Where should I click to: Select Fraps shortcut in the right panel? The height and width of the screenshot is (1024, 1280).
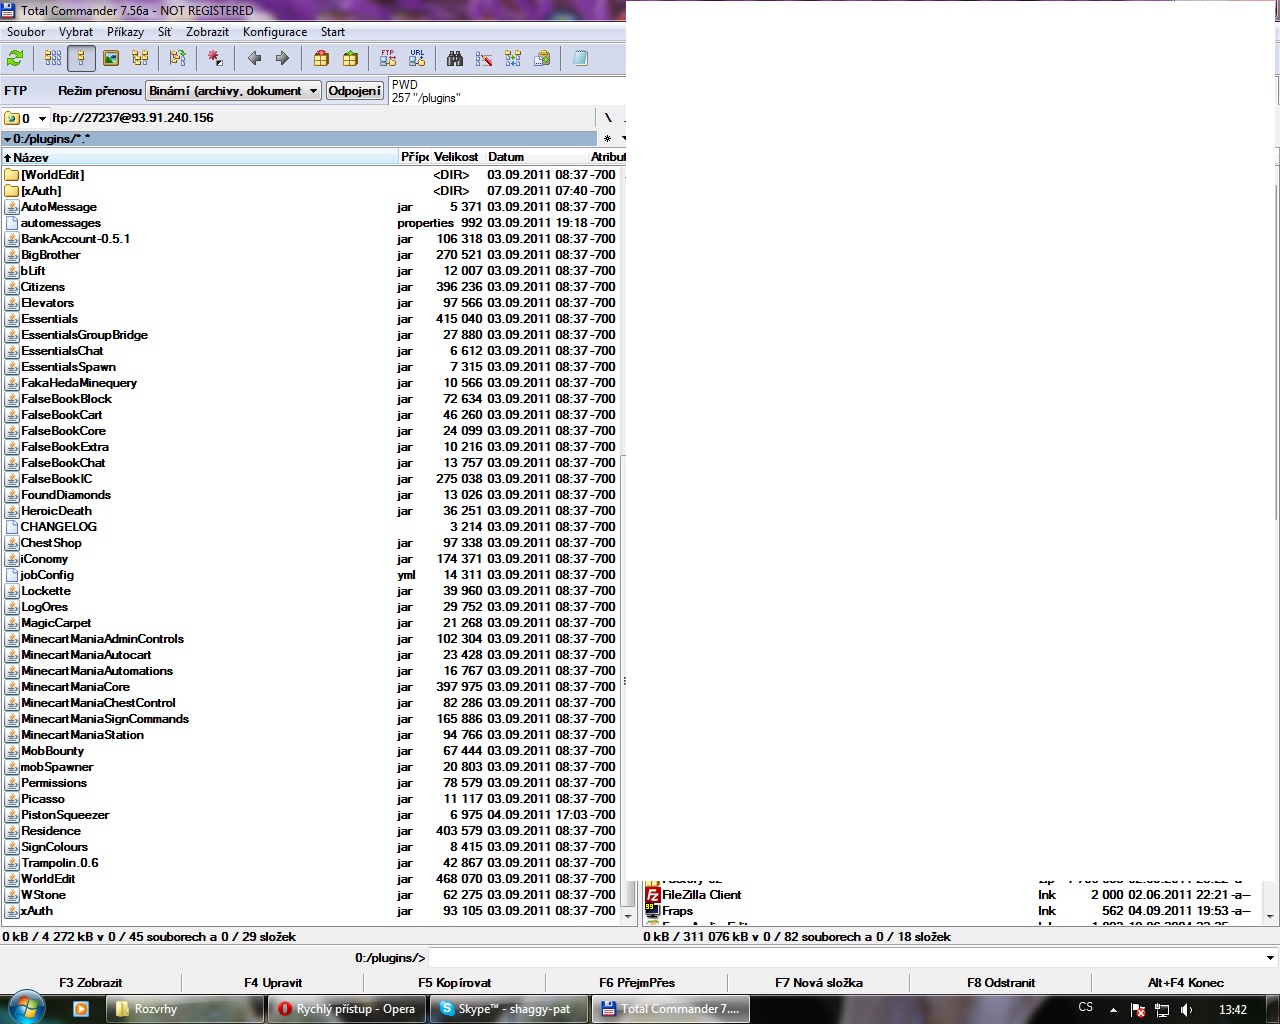950,911
